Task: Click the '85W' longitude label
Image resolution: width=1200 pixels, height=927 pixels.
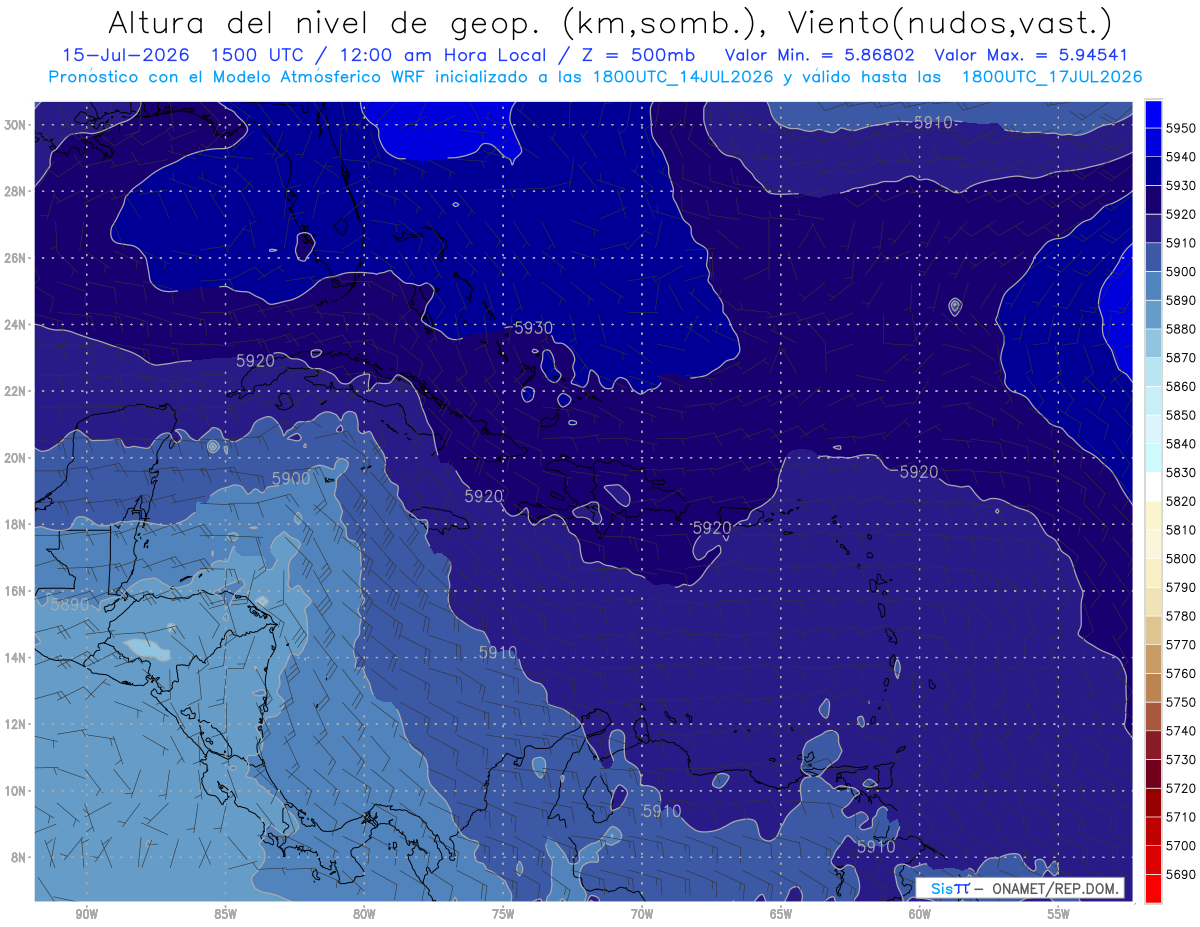Action: click(226, 914)
